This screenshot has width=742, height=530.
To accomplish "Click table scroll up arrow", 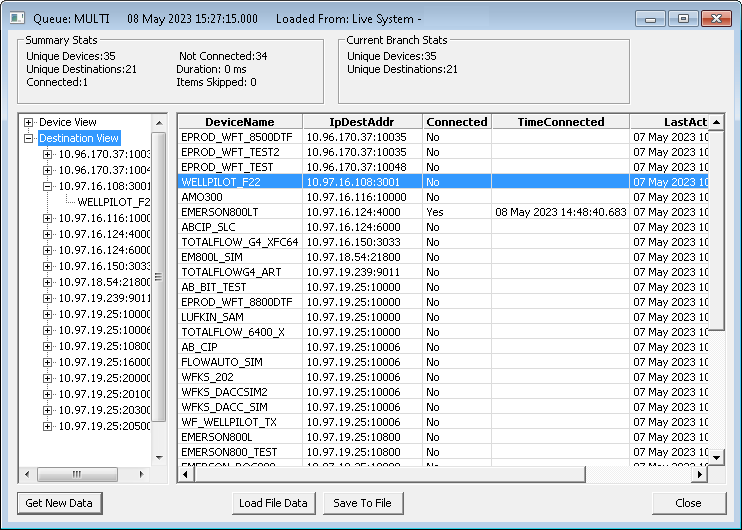I will tap(716, 122).
